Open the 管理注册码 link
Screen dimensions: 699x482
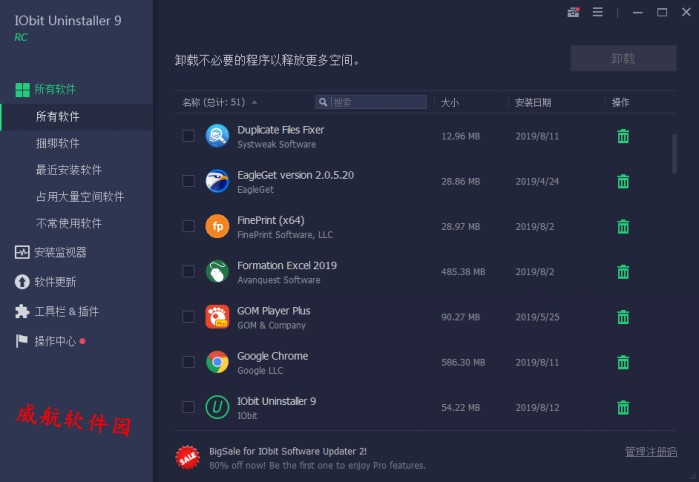(x=651, y=452)
